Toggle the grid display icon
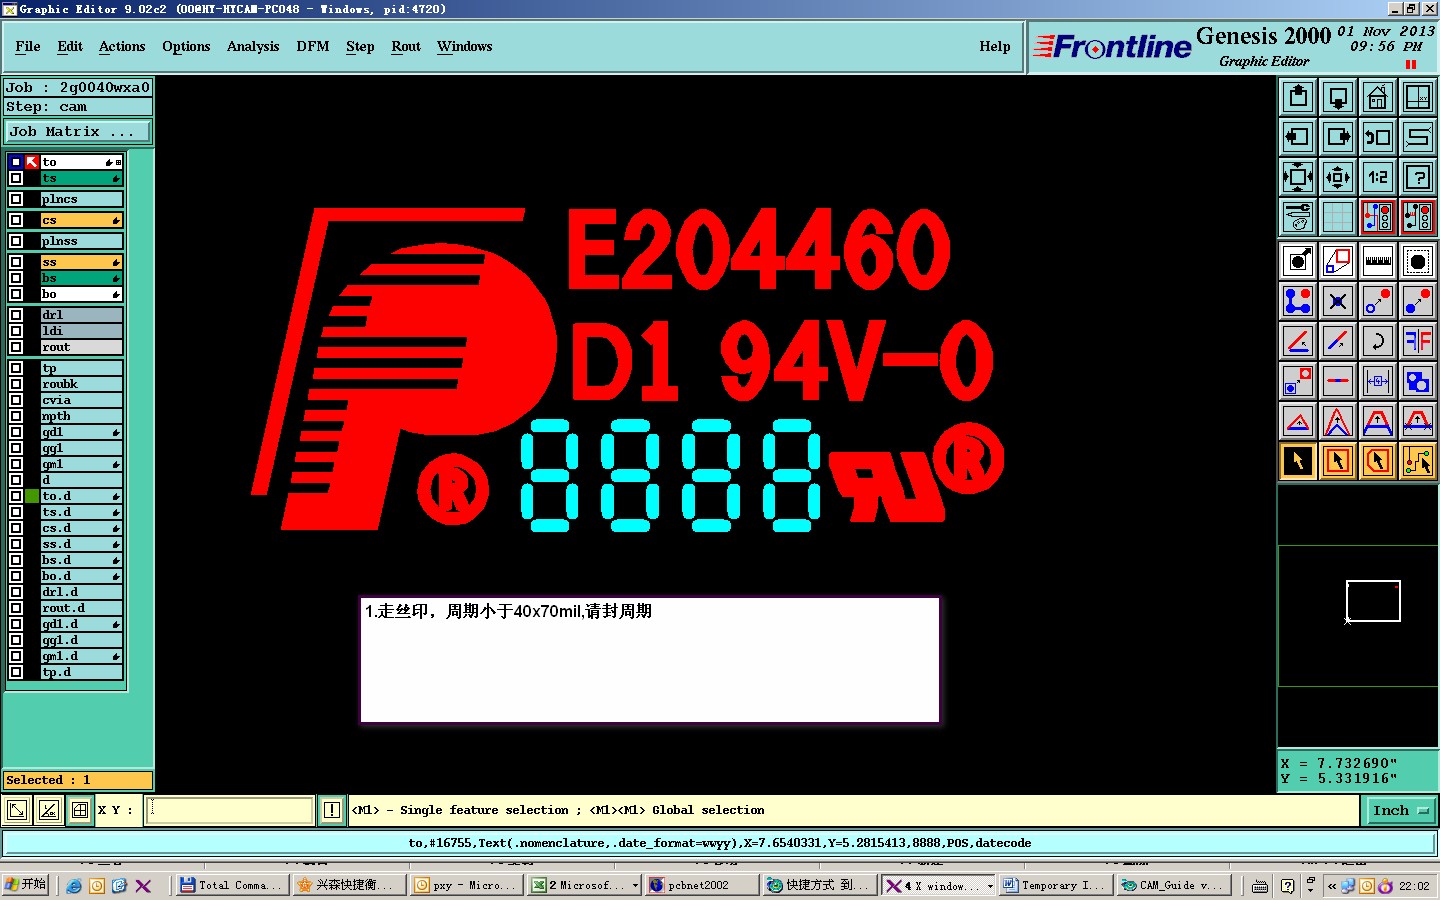The height and width of the screenshot is (900, 1440). point(1338,216)
